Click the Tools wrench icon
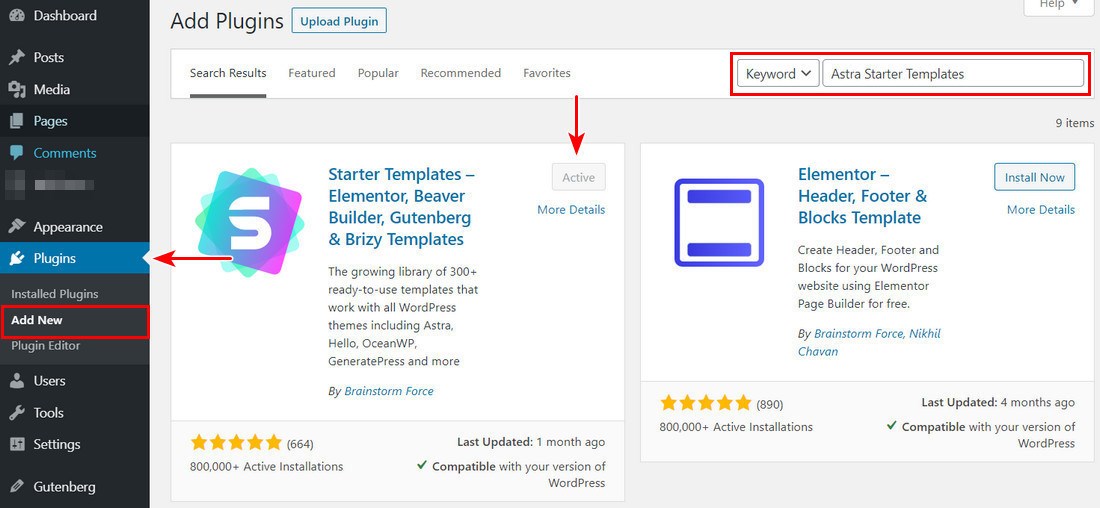This screenshot has height=508, width=1100. (17, 413)
